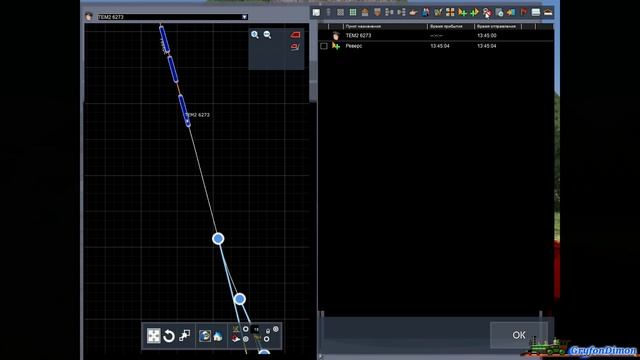The width and height of the screenshot is (640, 360).
Task: Click the white document icon at toolbar start
Action: pyautogui.click(x=316, y=13)
